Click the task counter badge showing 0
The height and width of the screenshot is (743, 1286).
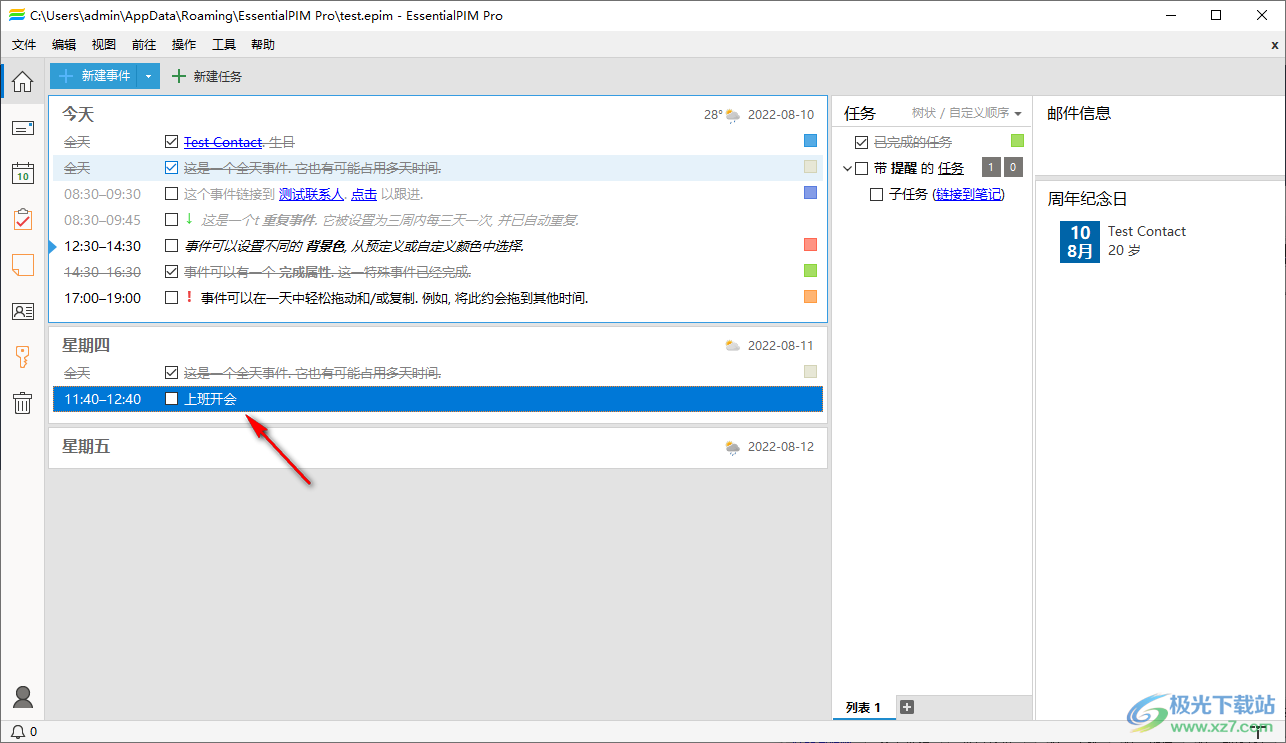(1013, 168)
